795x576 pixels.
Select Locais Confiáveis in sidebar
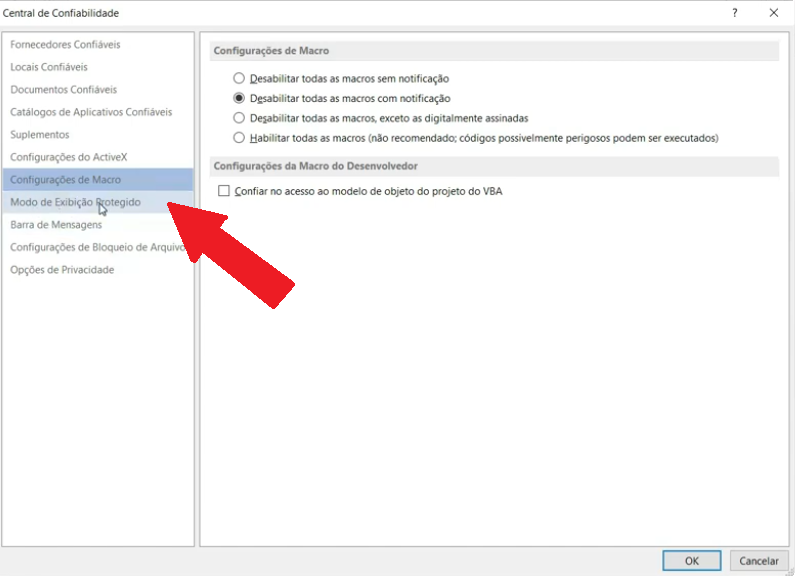point(49,67)
